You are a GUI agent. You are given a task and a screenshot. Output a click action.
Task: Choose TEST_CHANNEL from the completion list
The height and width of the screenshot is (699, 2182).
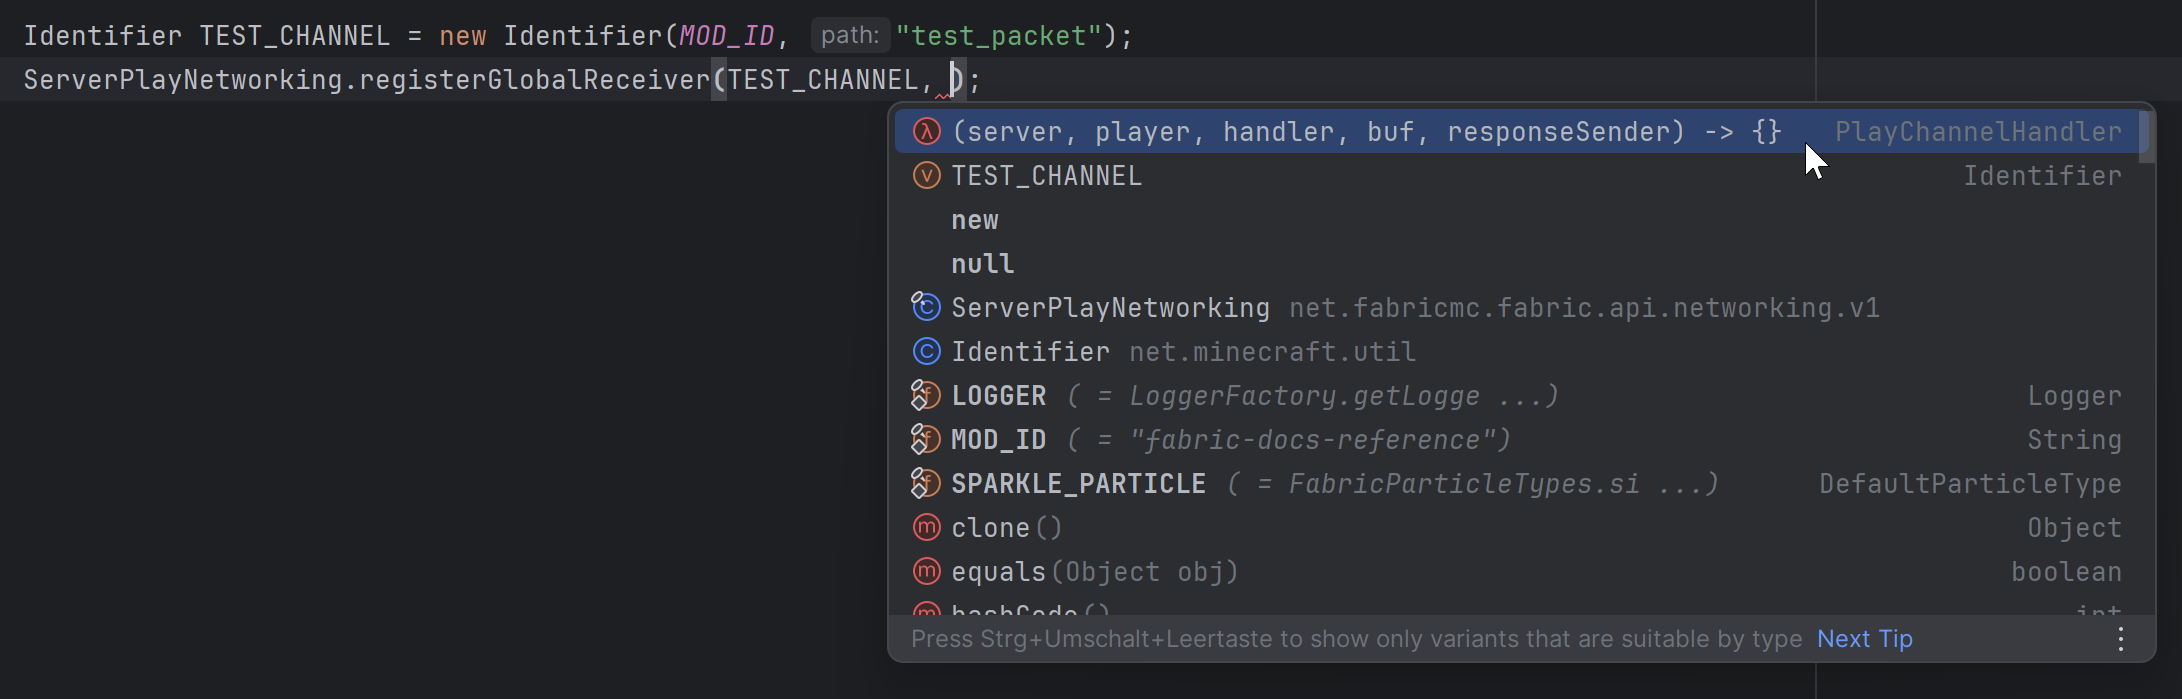(1046, 175)
